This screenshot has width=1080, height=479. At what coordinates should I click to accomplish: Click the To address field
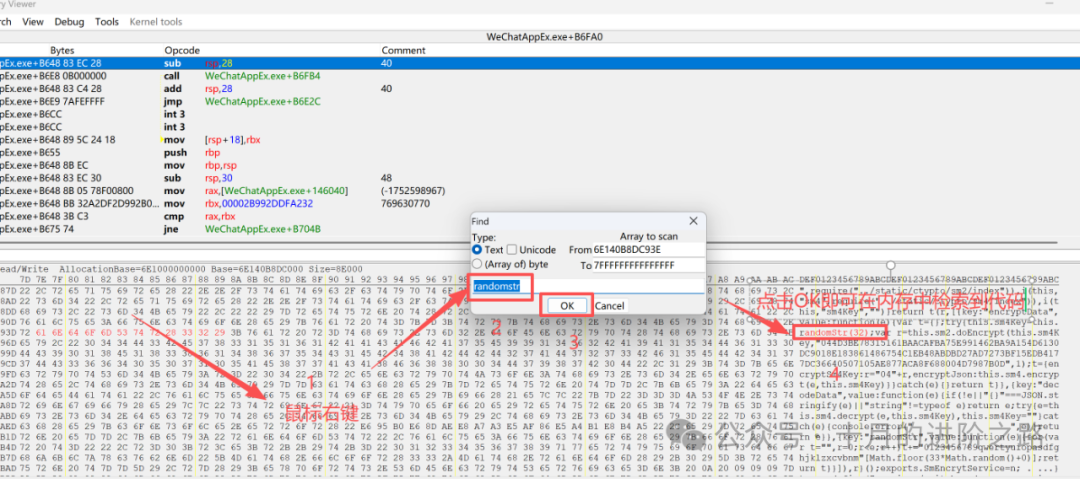[649, 265]
